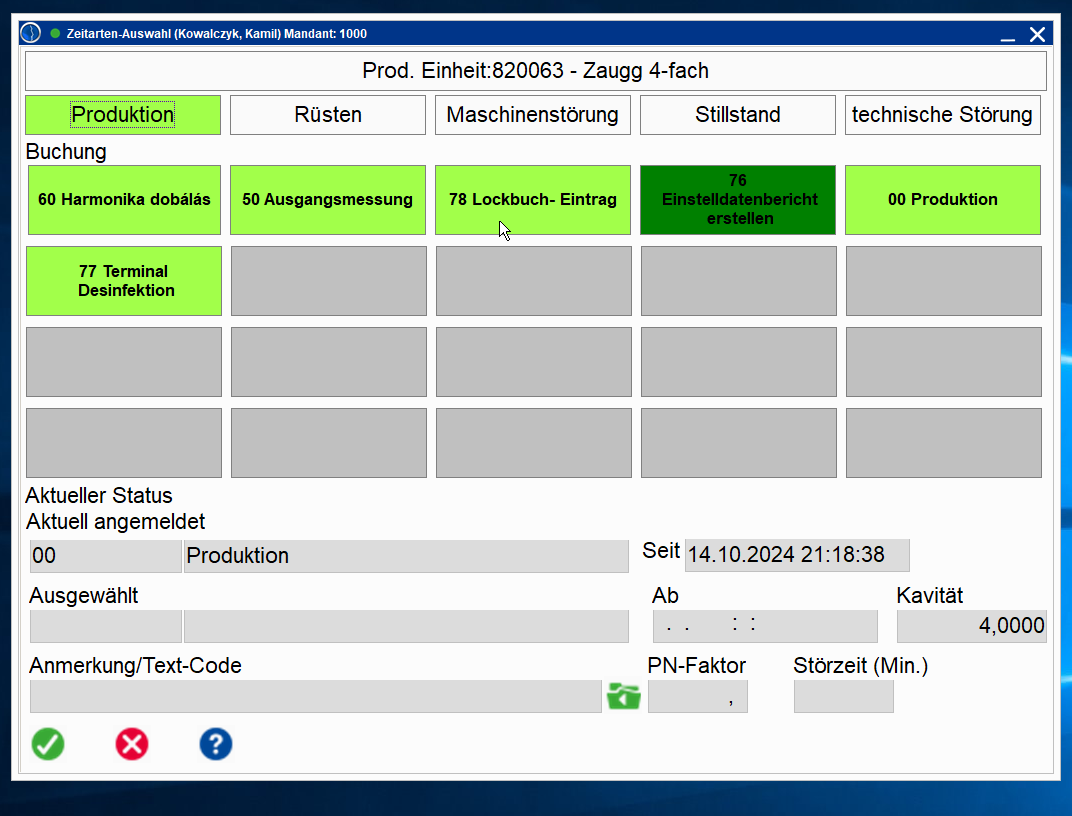The width and height of the screenshot is (1072, 816).
Task: Focus the Störzeit (Min.) input field
Action: click(x=843, y=697)
